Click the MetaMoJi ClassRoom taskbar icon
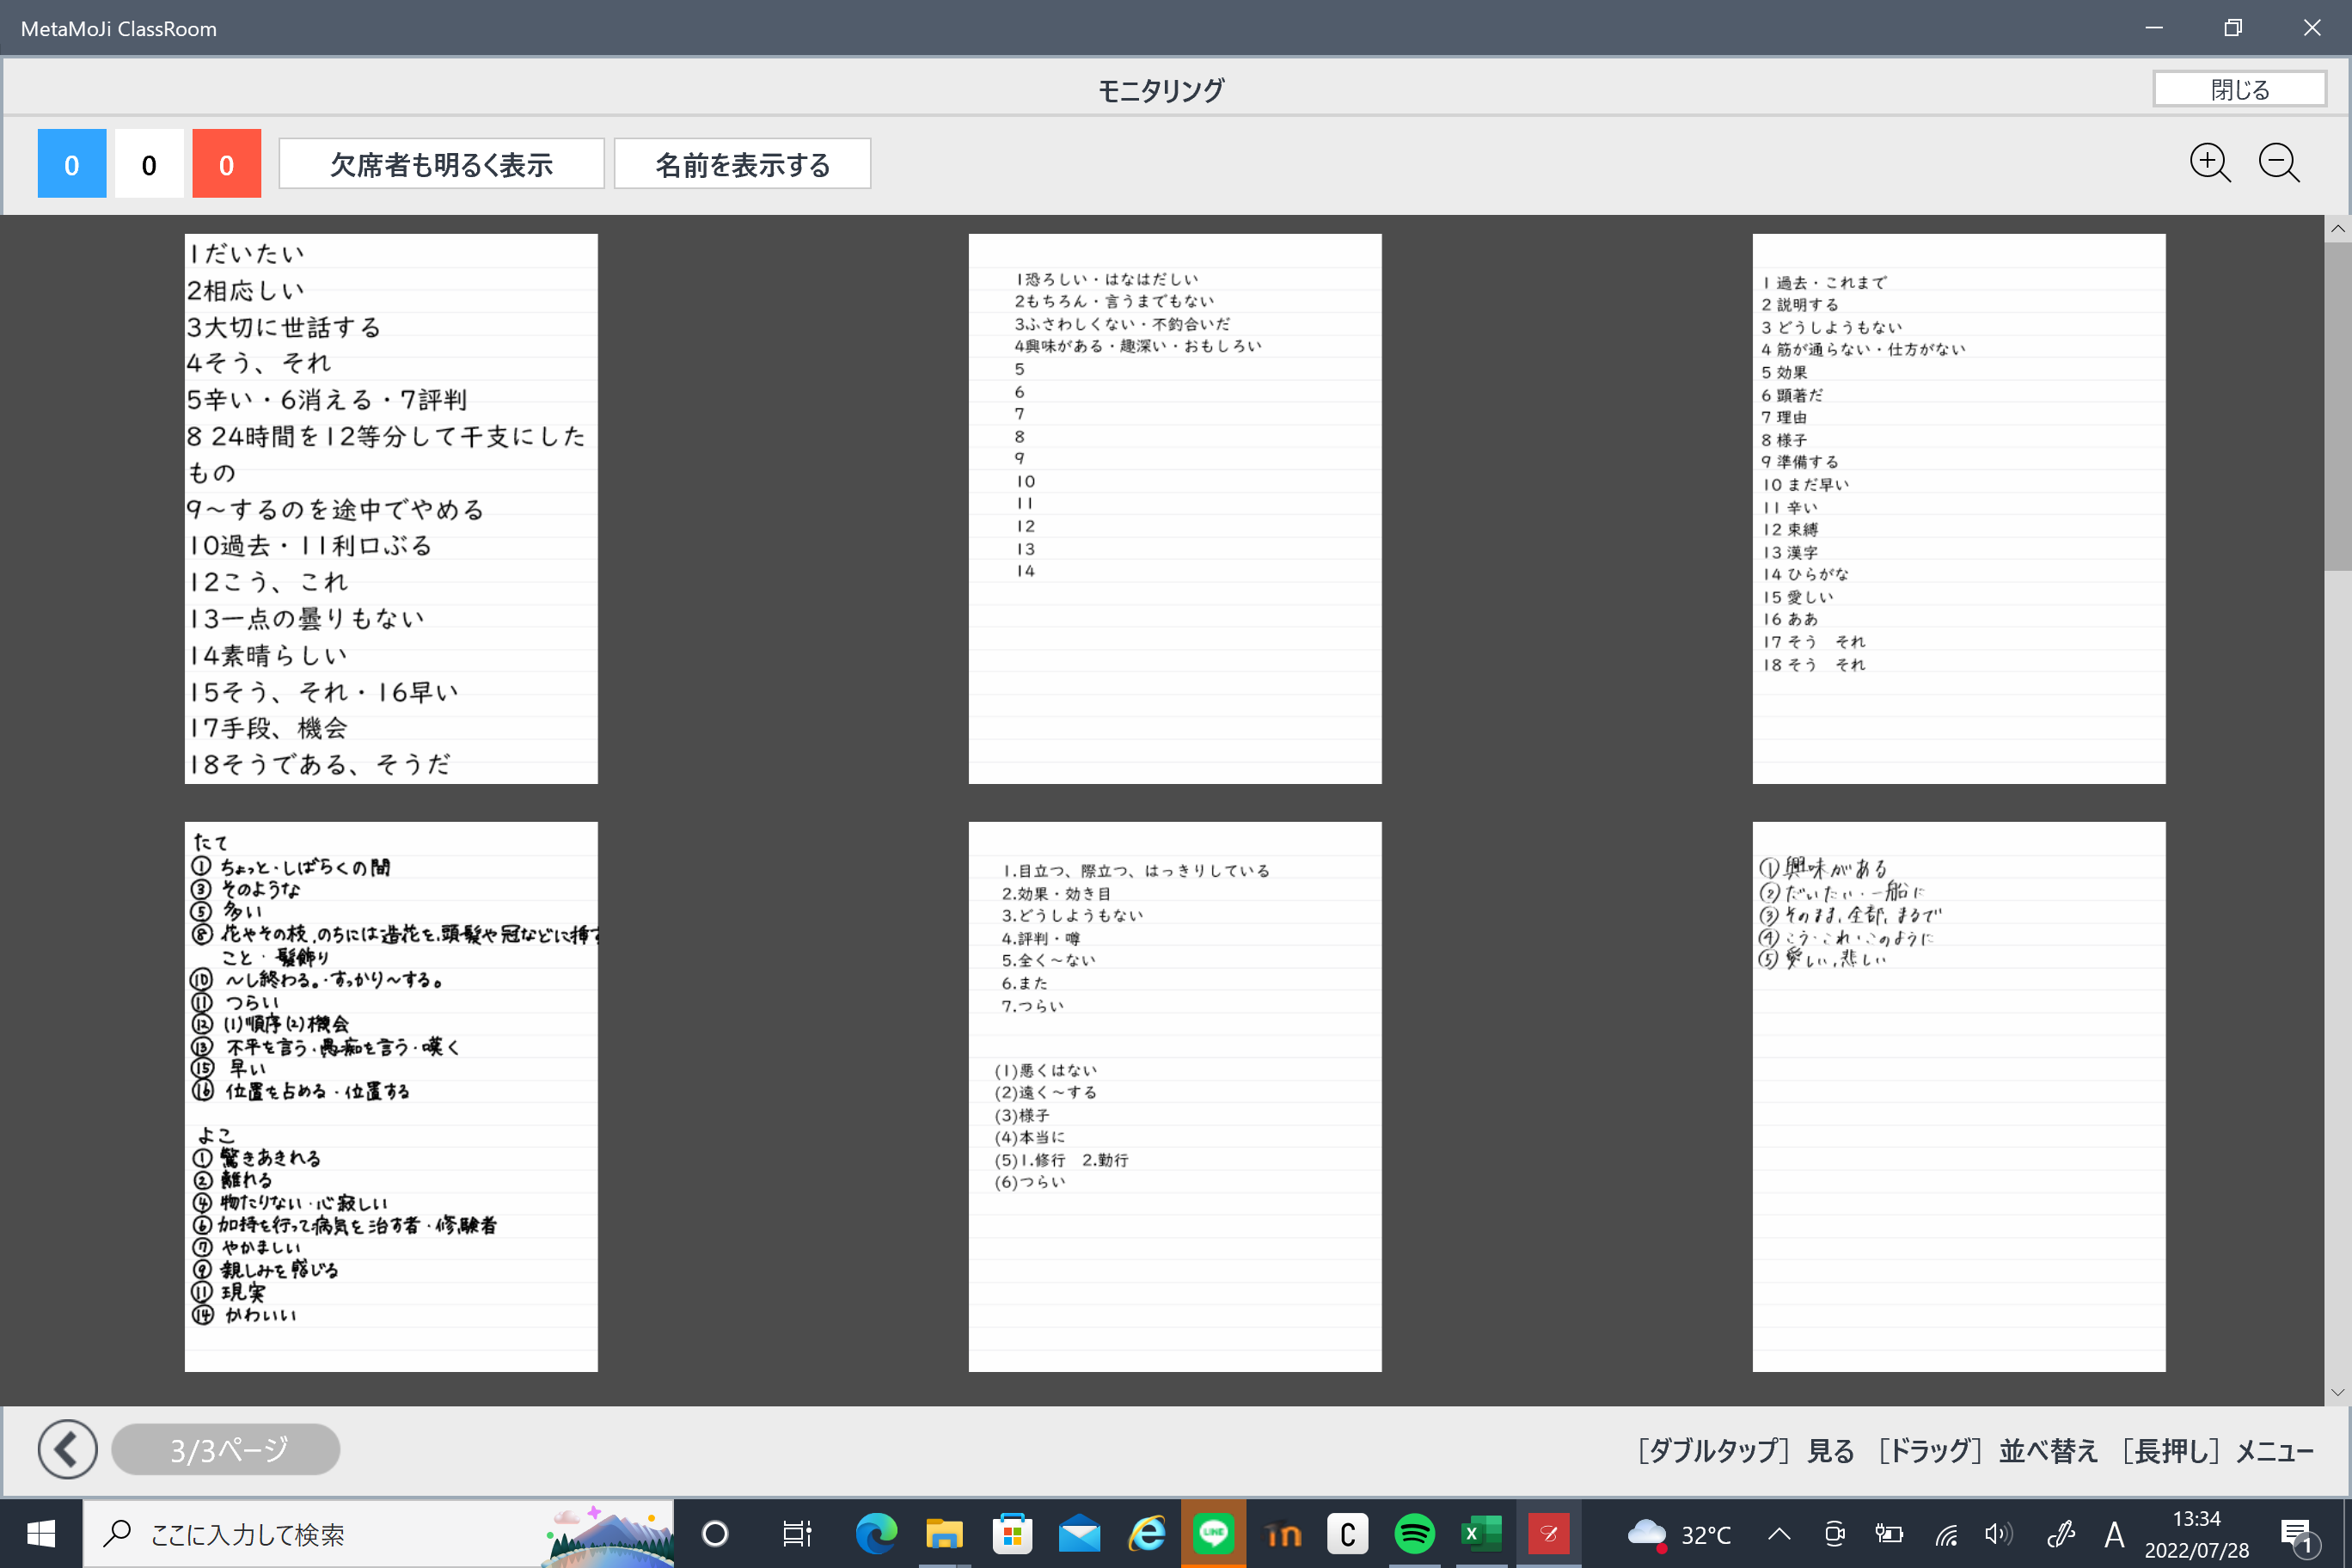The image size is (2352, 1568). (1548, 1533)
